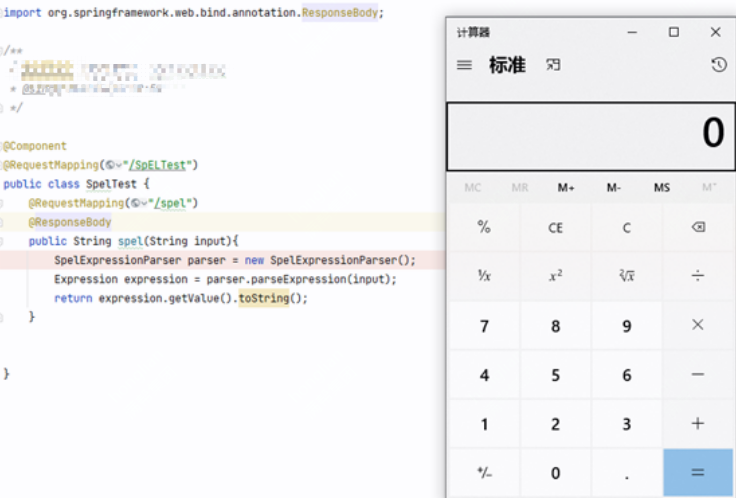The width and height of the screenshot is (736, 498).
Task: Open the /SpELTest request mapping link
Action: coord(162,165)
